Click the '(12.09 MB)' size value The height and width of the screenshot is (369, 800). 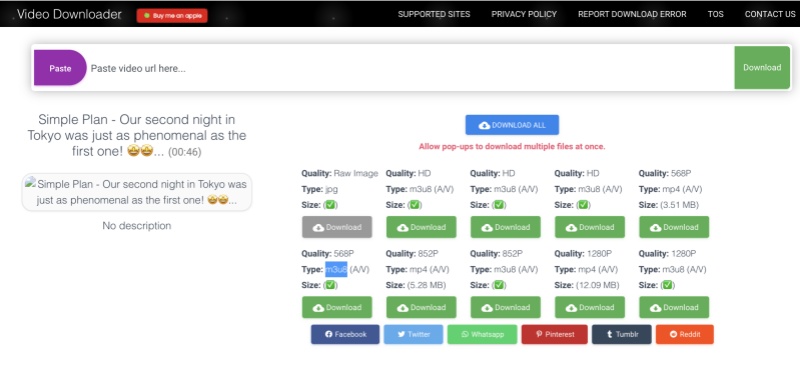[x=597, y=285]
